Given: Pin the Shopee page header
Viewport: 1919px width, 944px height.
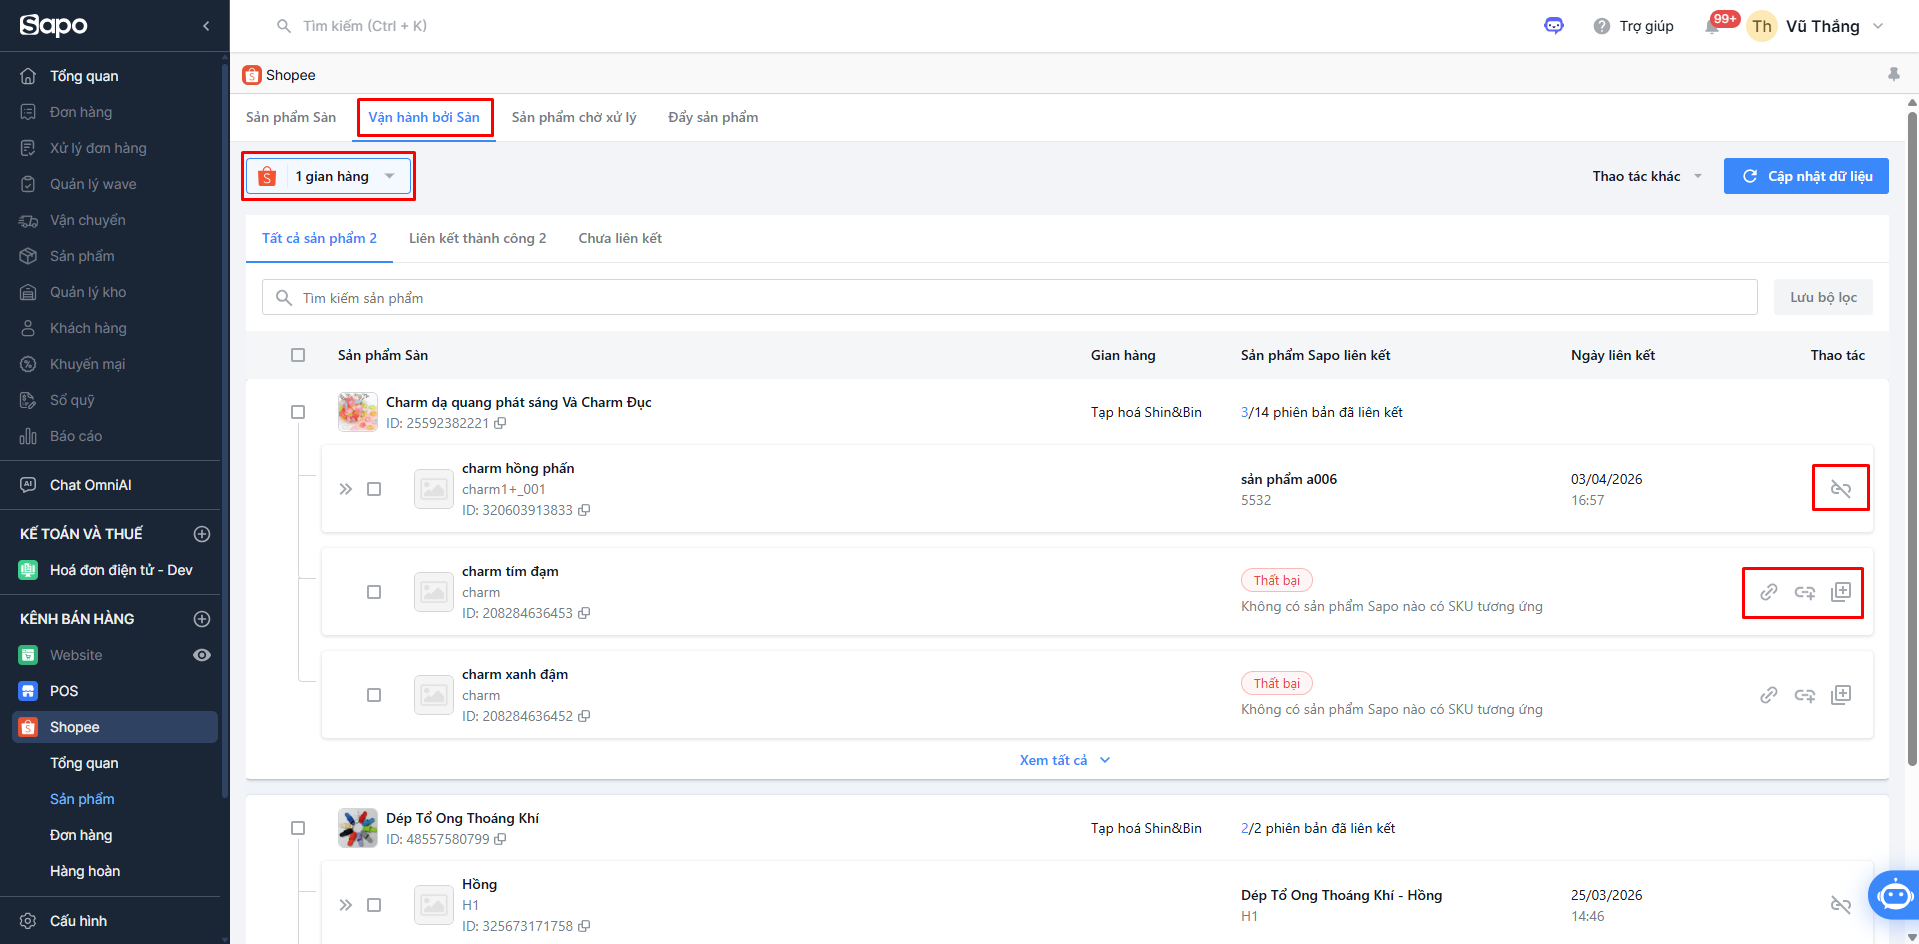Looking at the screenshot, I should tap(1893, 75).
